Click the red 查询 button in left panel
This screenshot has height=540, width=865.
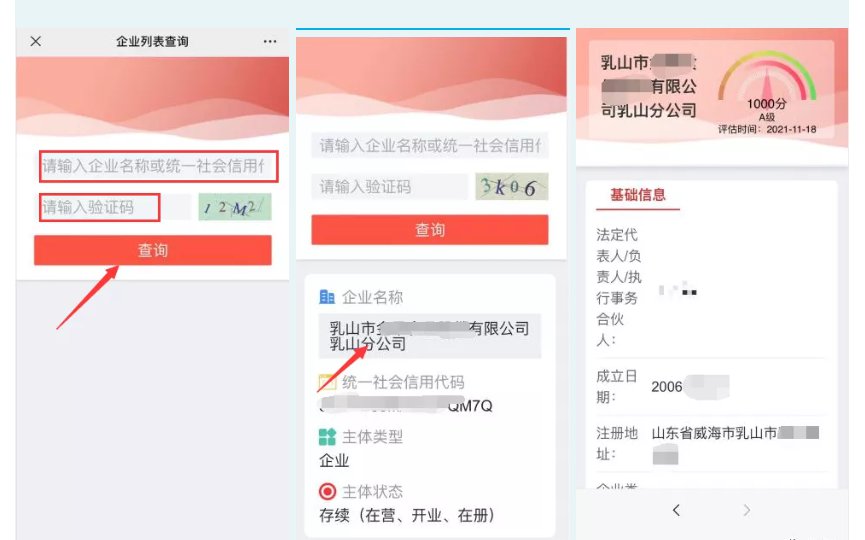click(153, 250)
